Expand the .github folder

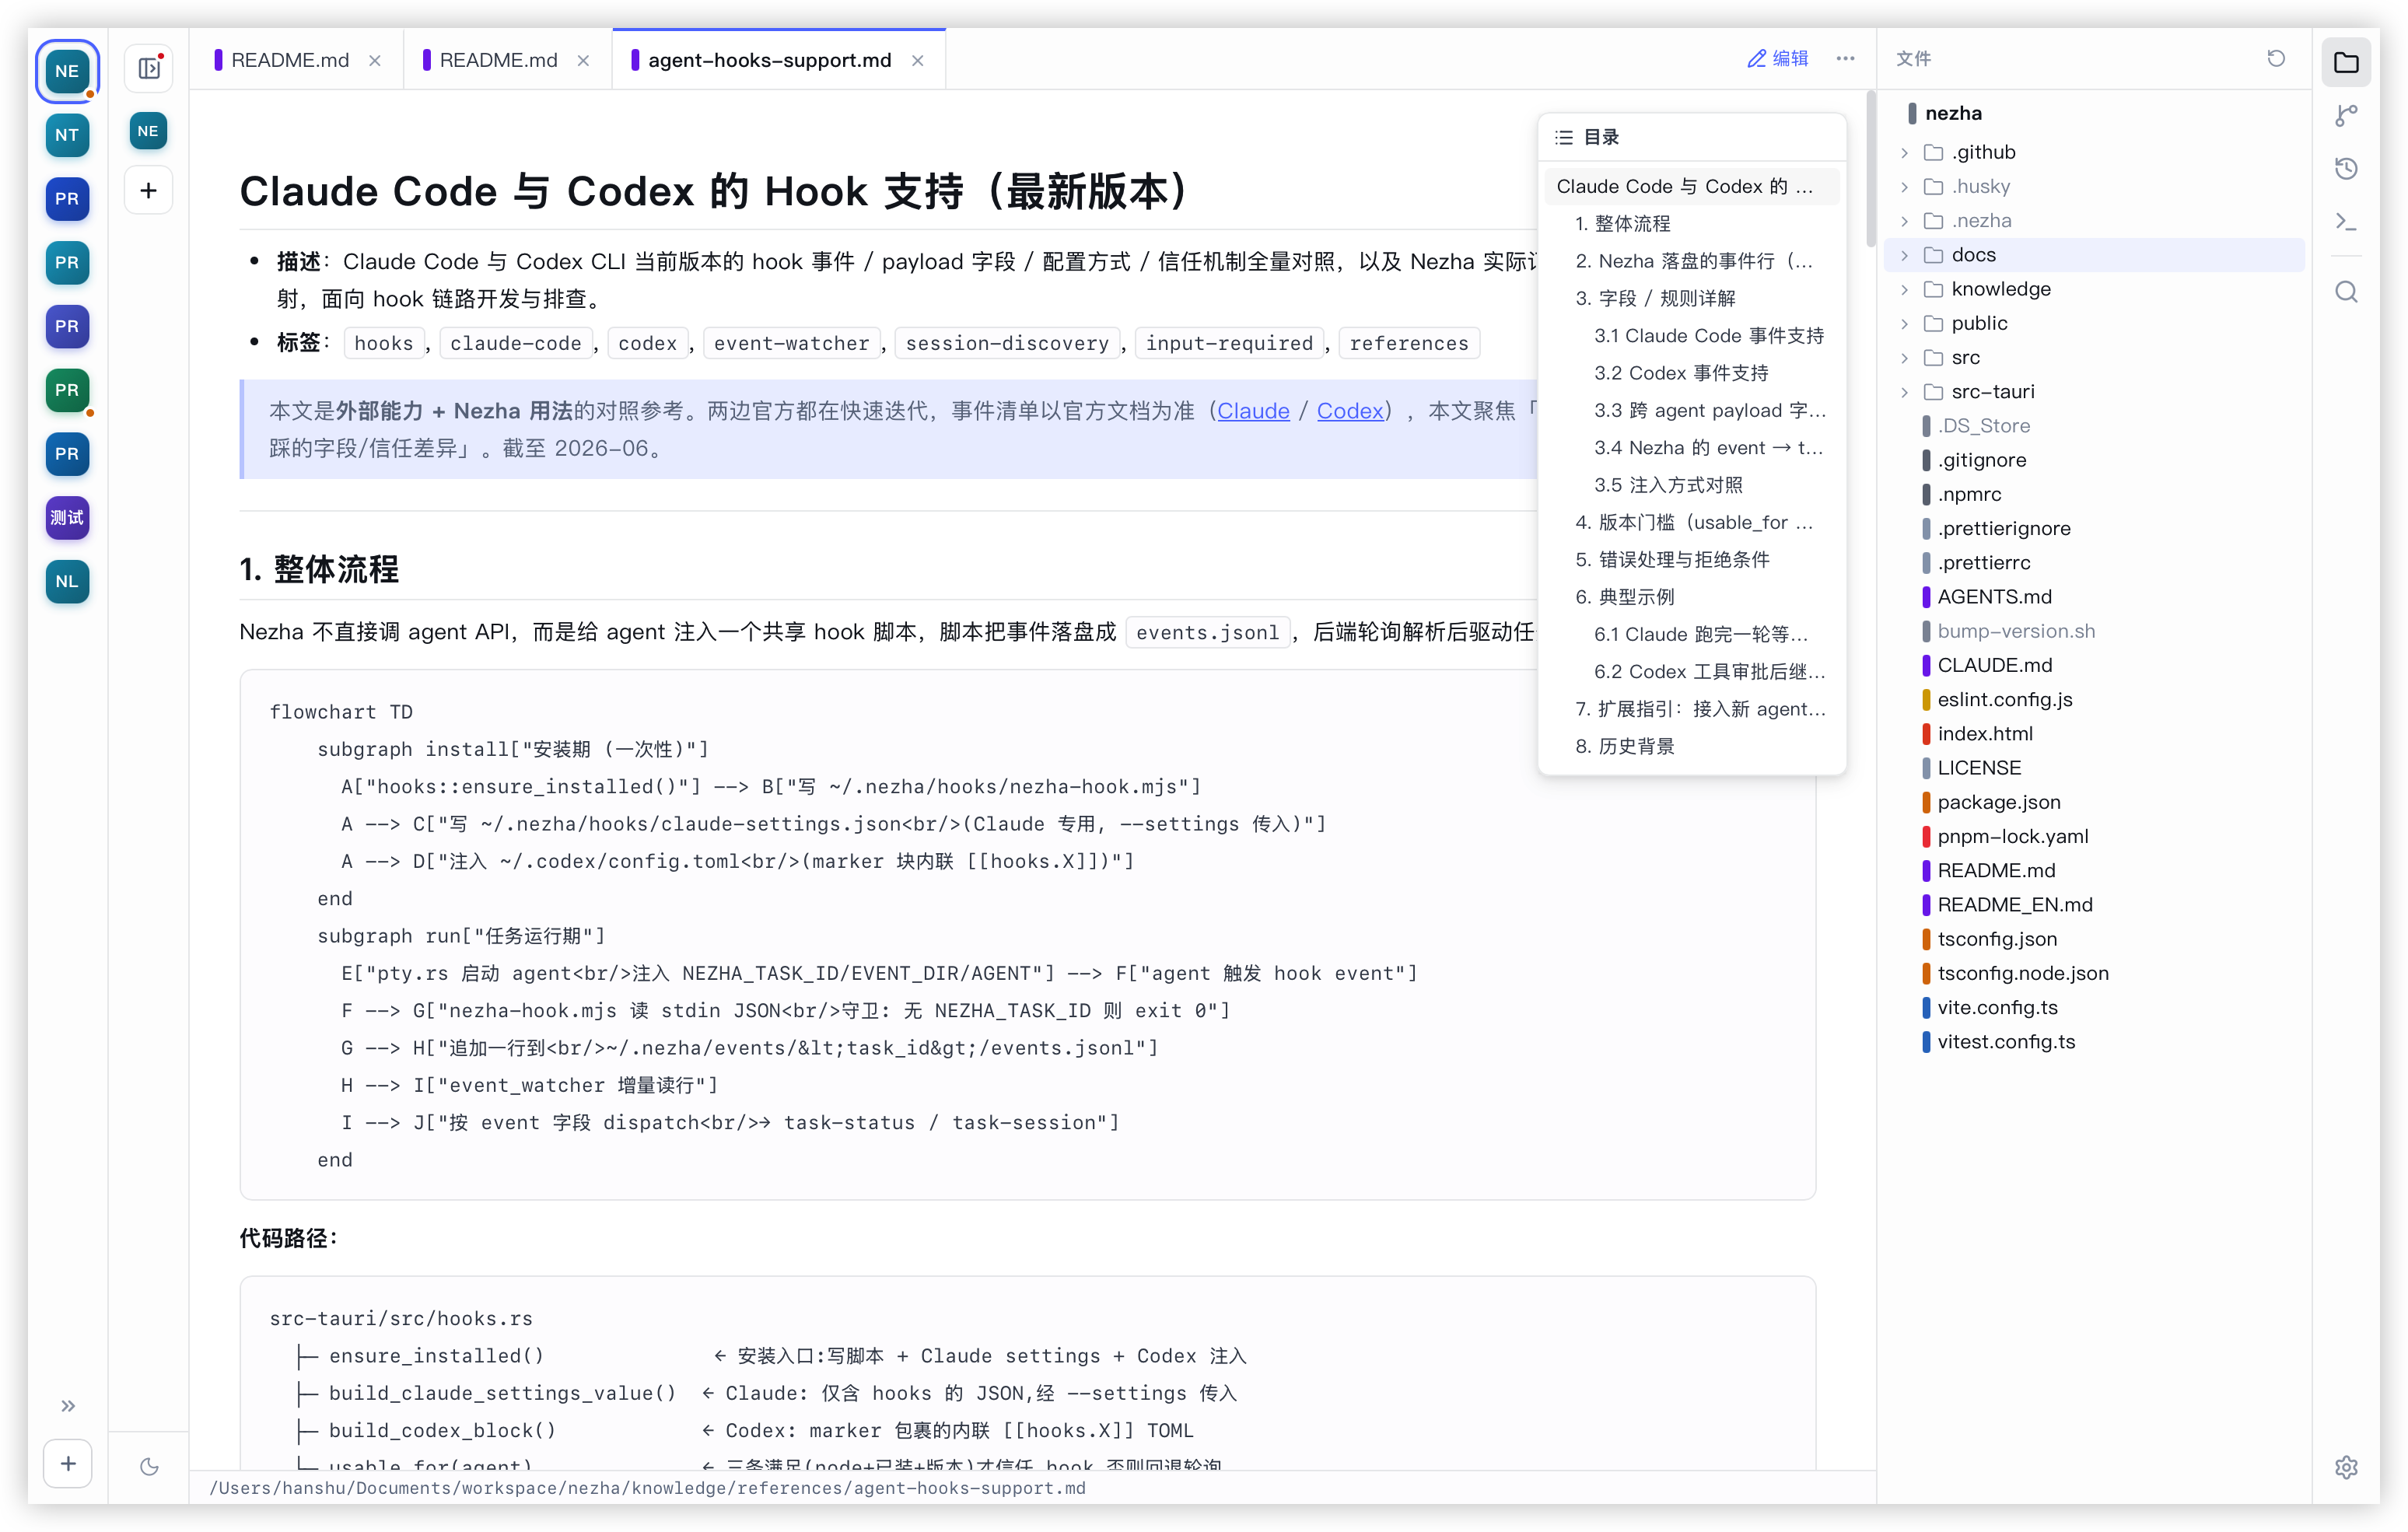(x=2094, y=152)
